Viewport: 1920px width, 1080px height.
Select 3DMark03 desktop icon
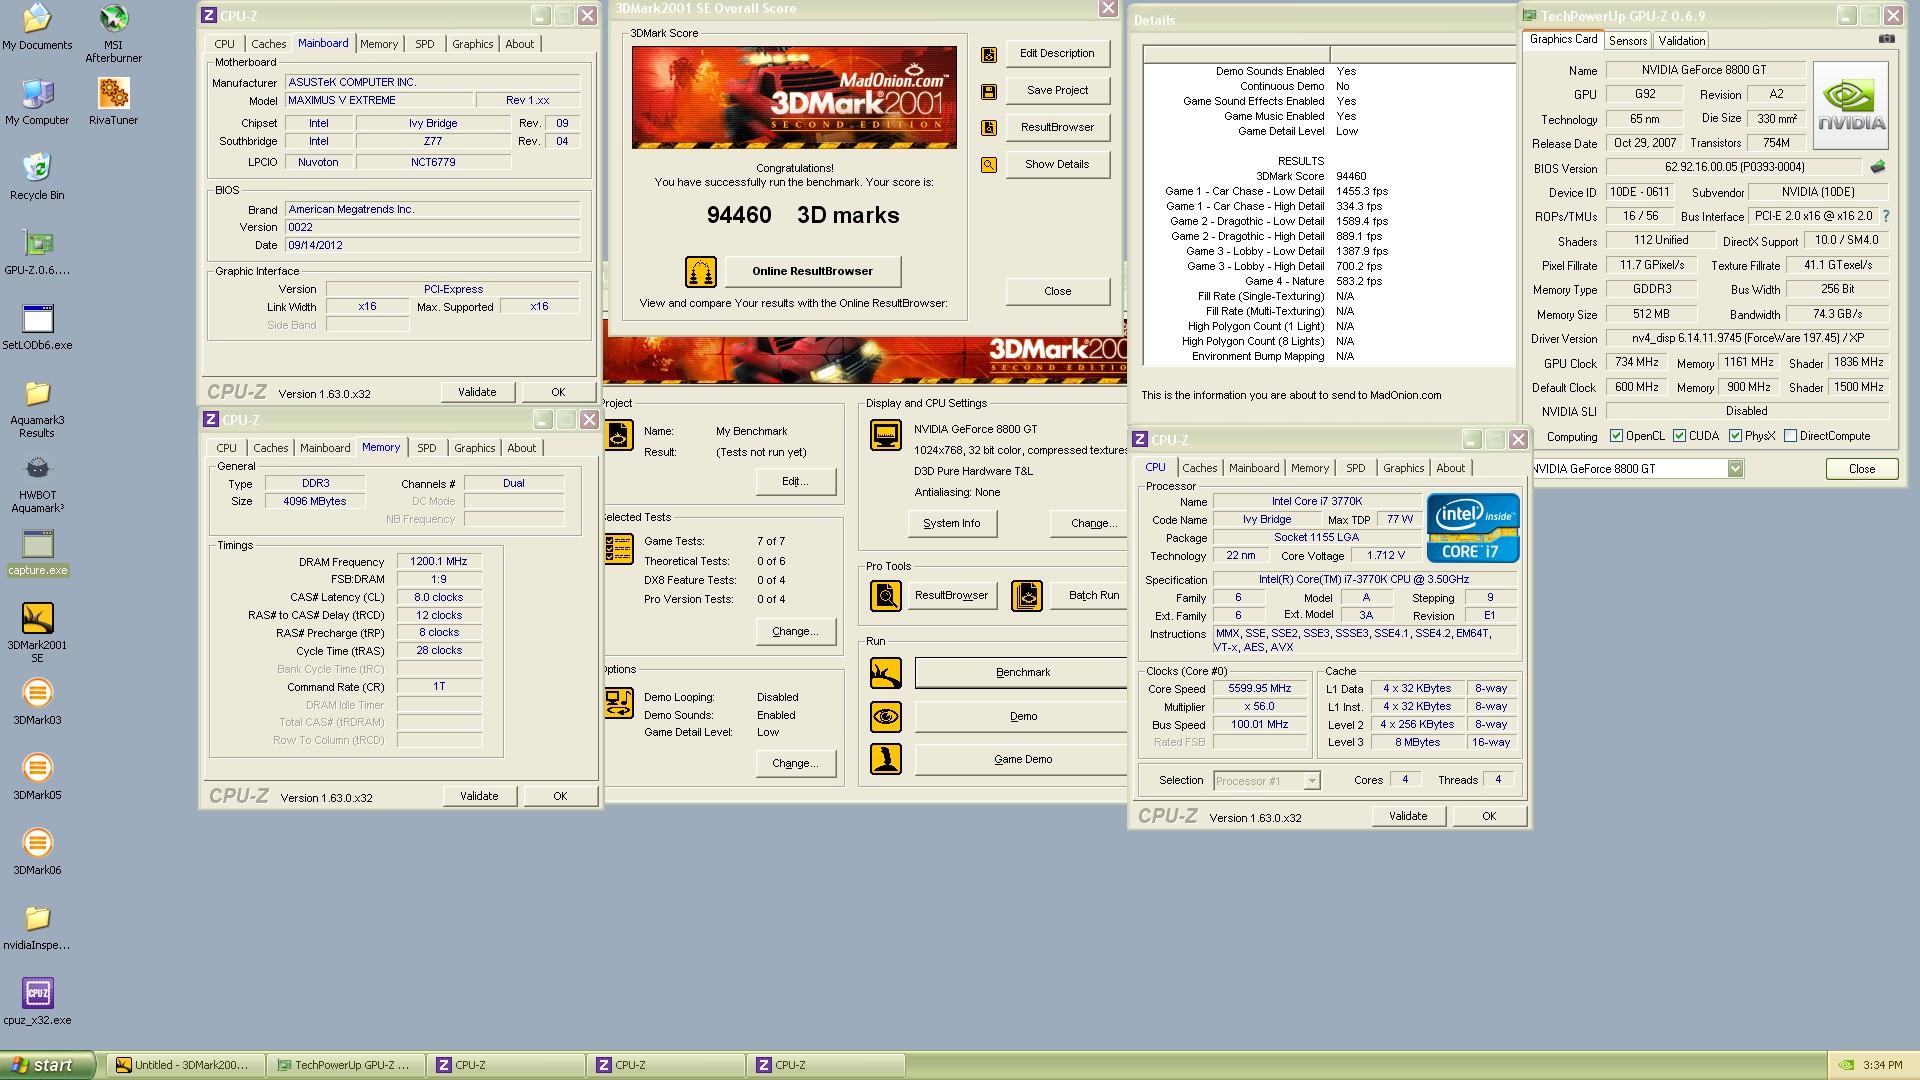pos(37,702)
